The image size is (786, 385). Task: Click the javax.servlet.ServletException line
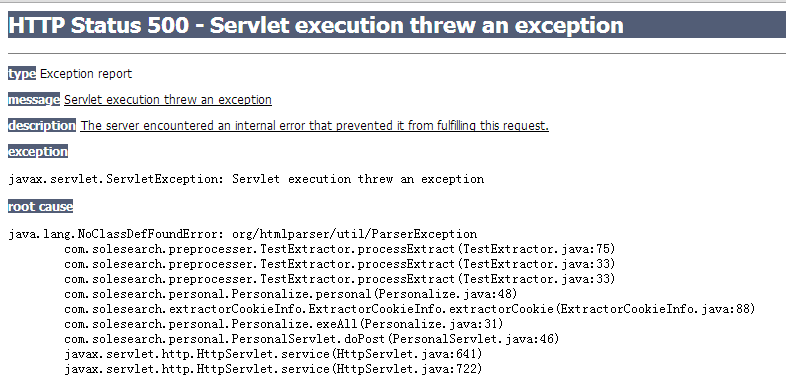point(246,179)
